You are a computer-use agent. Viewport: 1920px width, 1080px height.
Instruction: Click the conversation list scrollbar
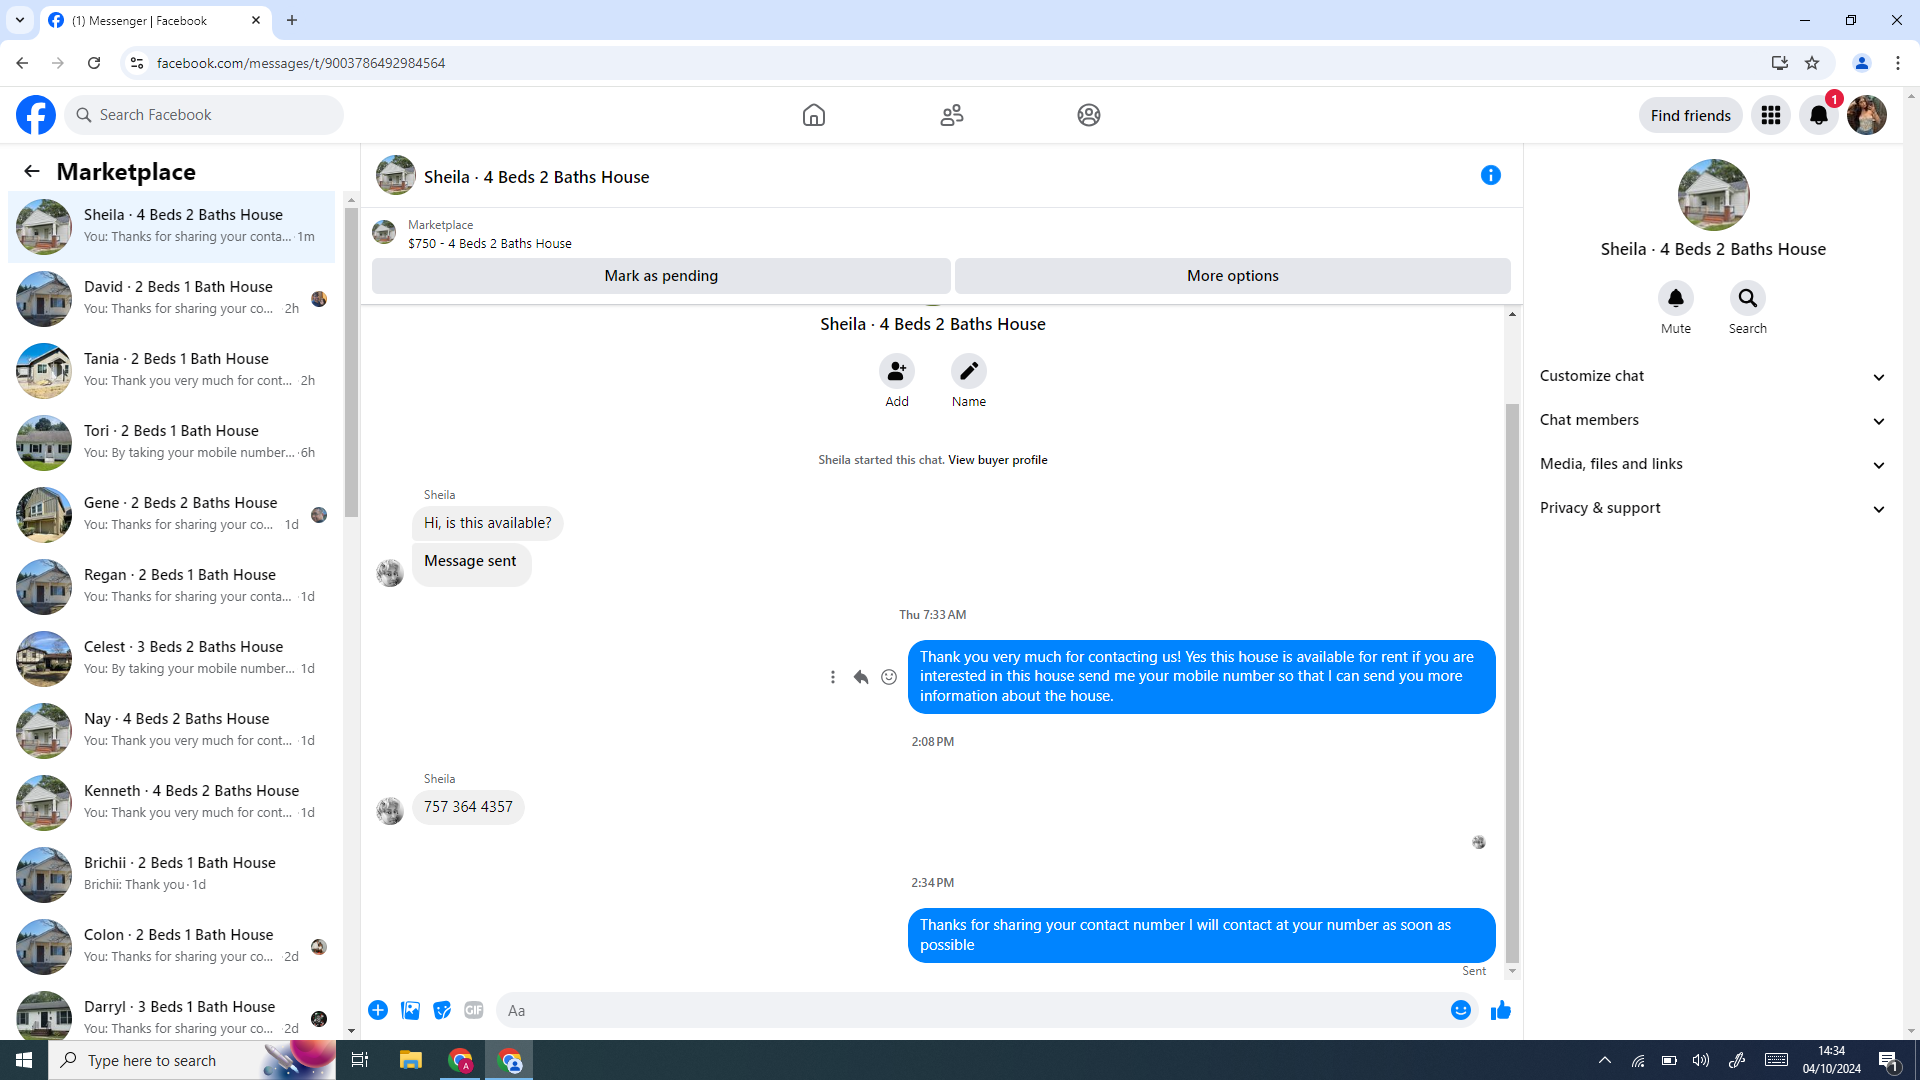click(351, 362)
